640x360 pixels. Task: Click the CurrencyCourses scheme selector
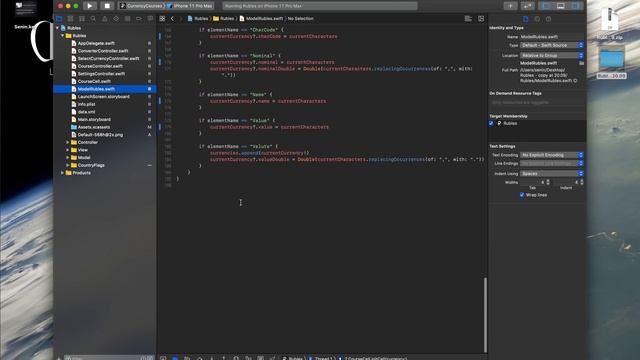141,6
